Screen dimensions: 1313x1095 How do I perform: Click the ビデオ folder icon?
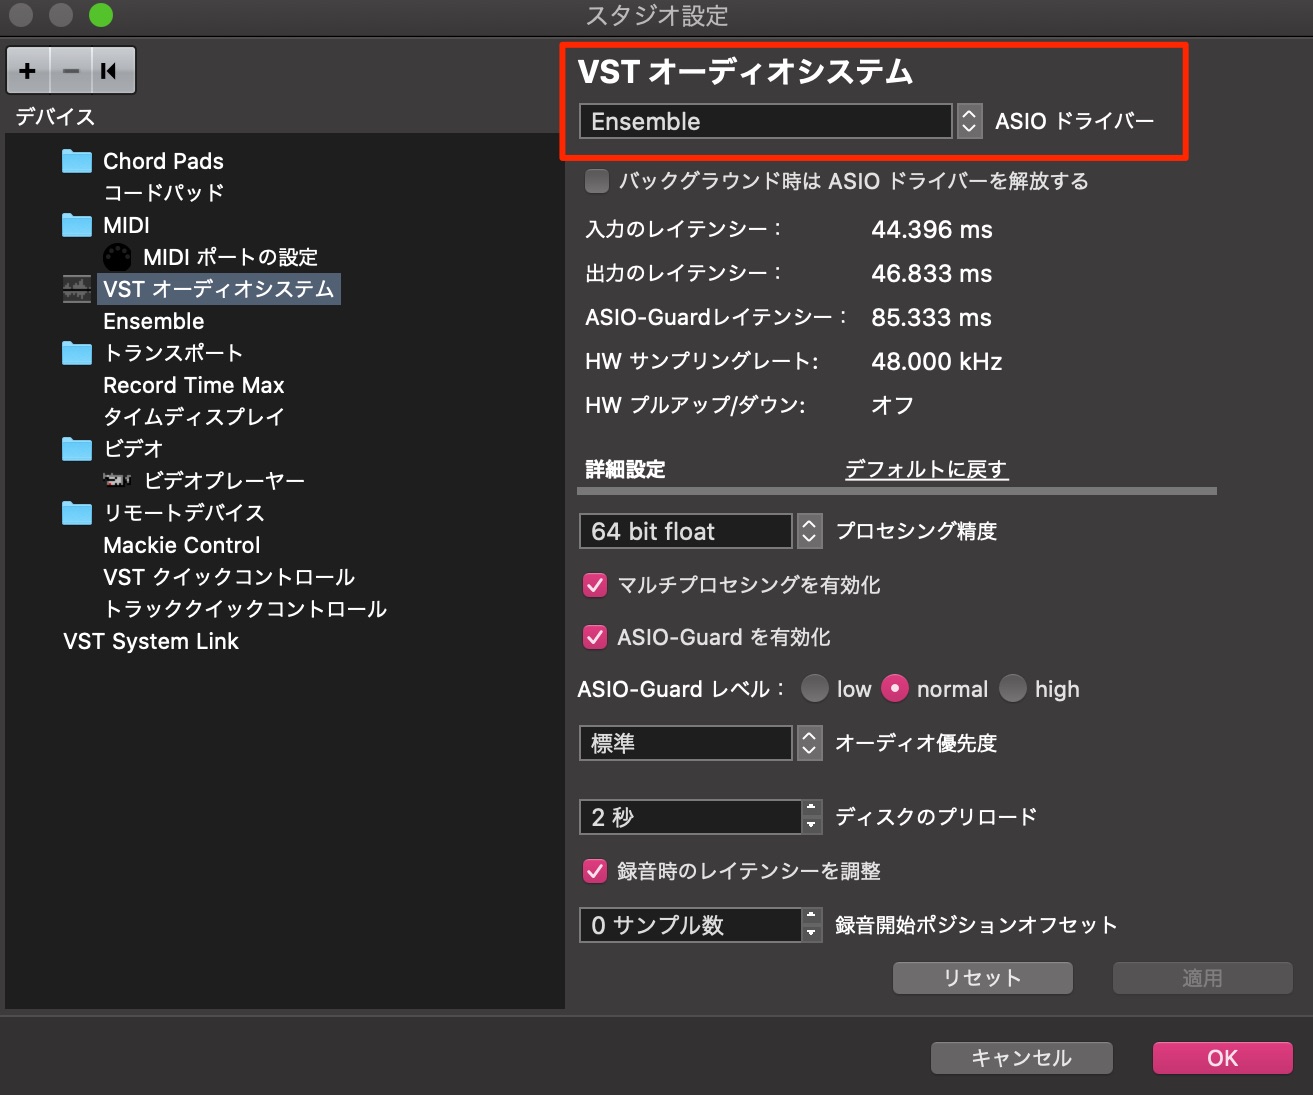click(x=77, y=449)
